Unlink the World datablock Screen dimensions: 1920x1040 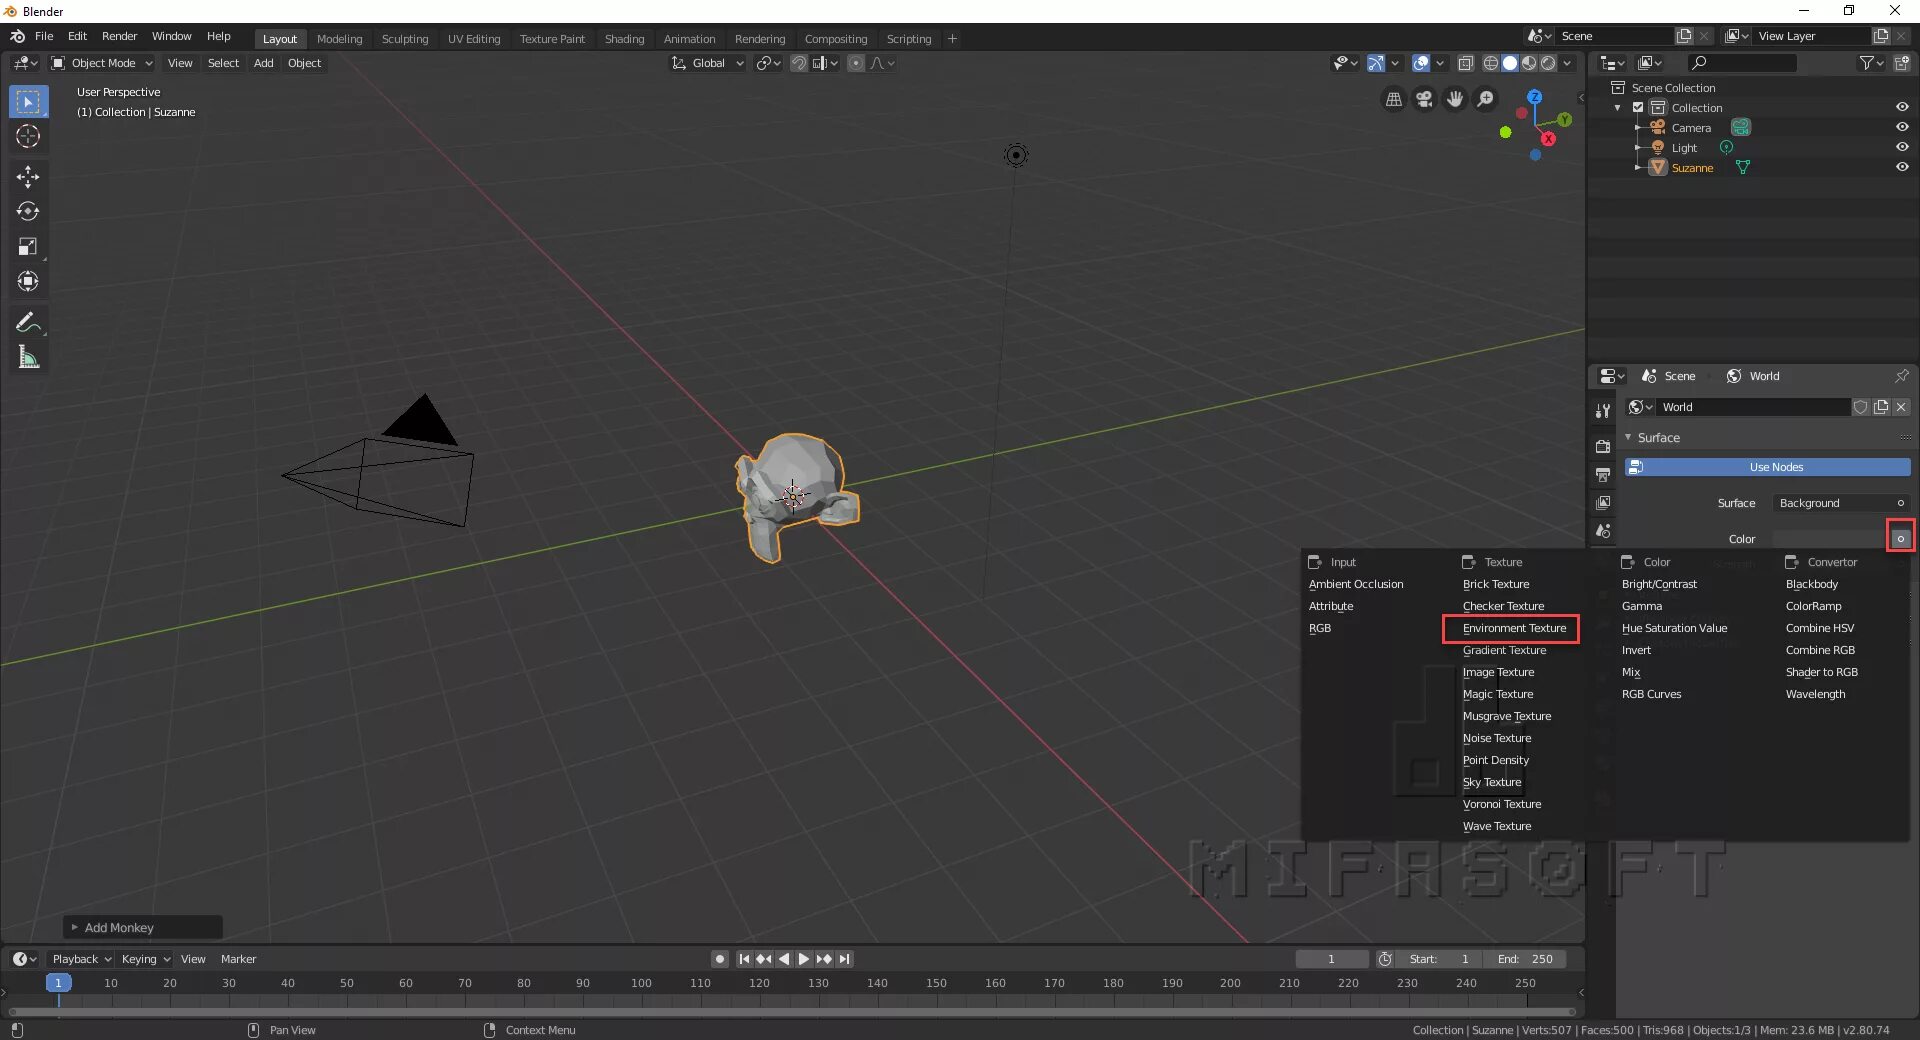click(x=1901, y=407)
